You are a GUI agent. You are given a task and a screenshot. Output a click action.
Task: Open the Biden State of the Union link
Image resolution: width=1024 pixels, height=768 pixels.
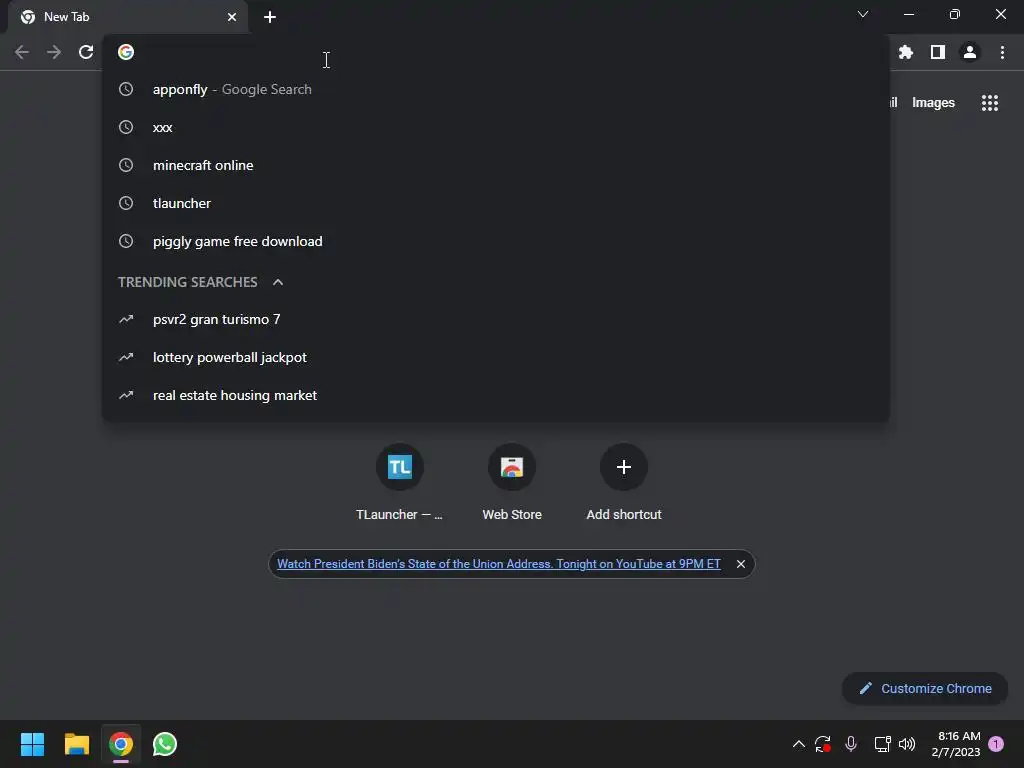[x=499, y=564]
